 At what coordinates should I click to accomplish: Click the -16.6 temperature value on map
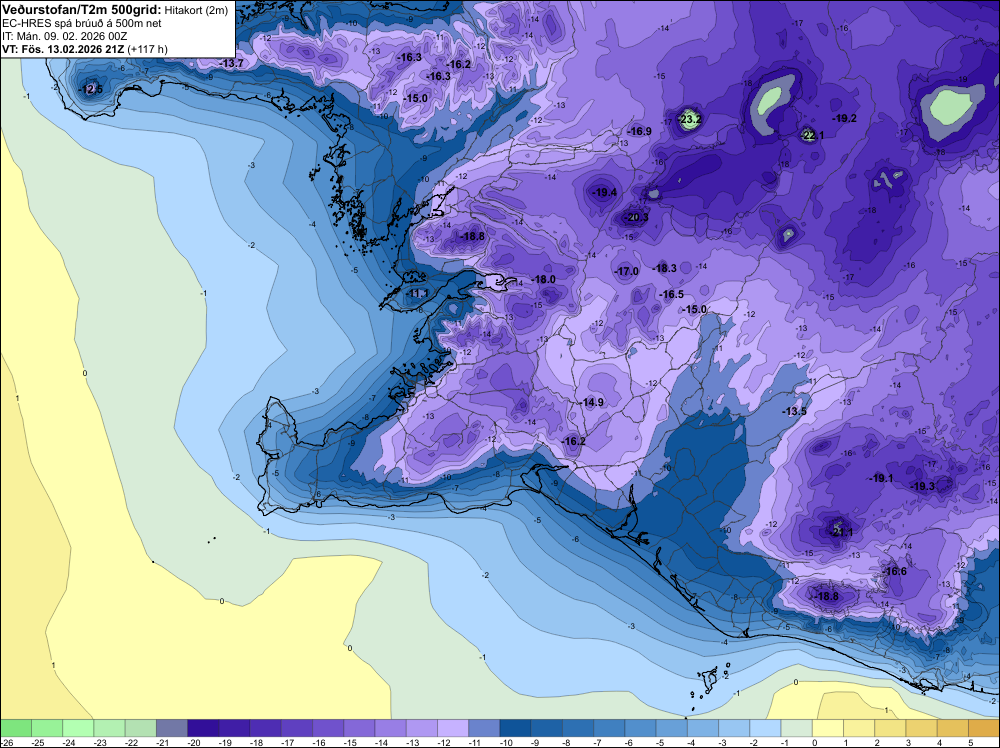pyautogui.click(x=895, y=571)
